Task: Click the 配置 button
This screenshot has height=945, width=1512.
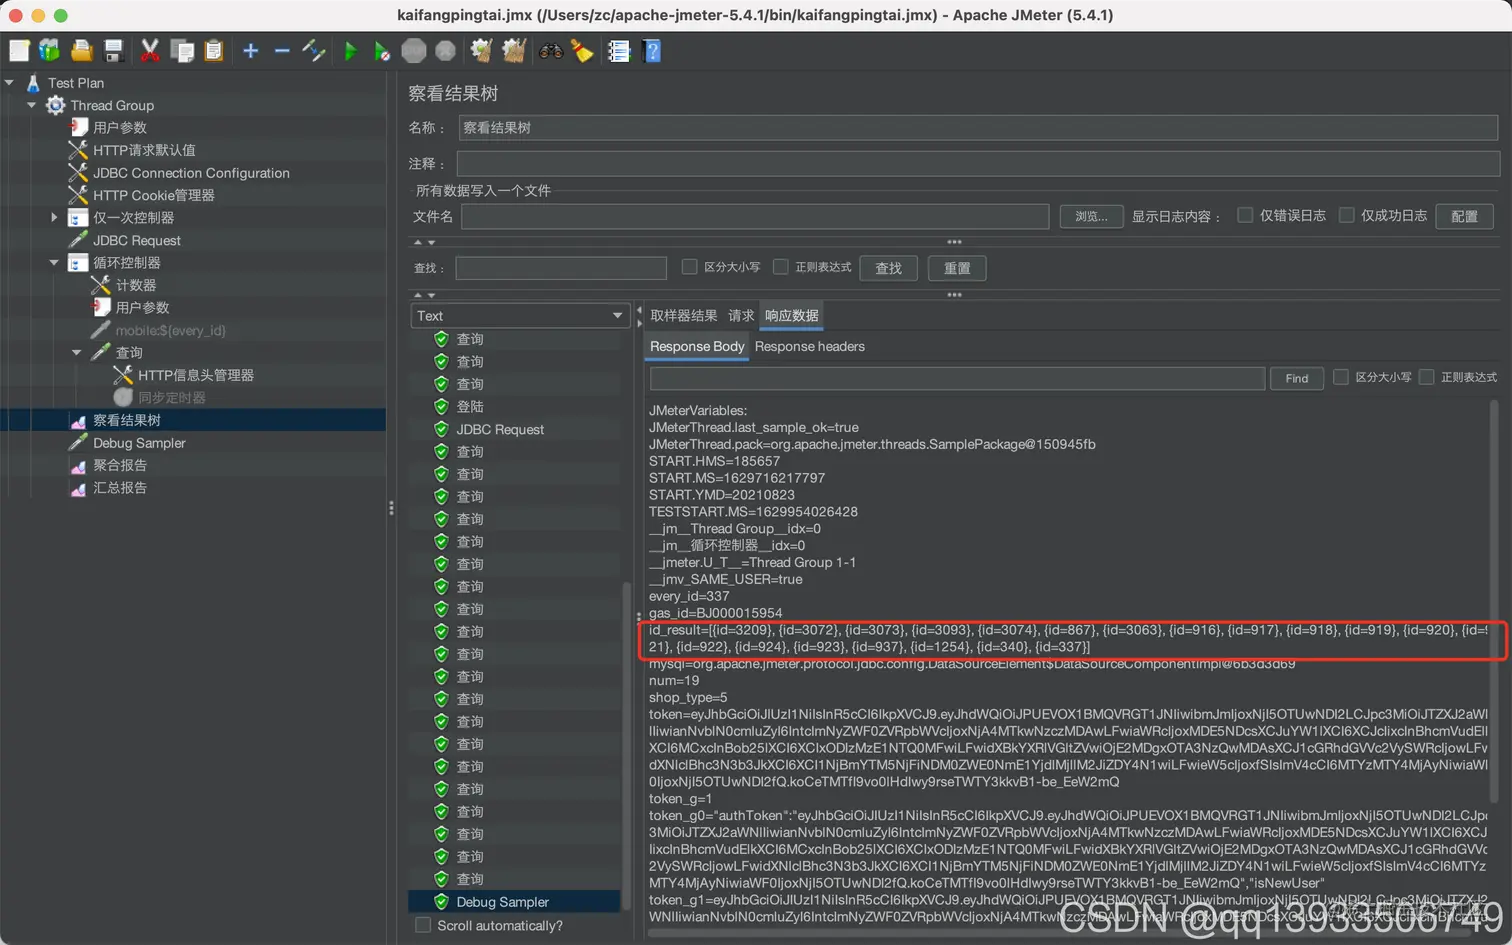Action: pos(1465,216)
